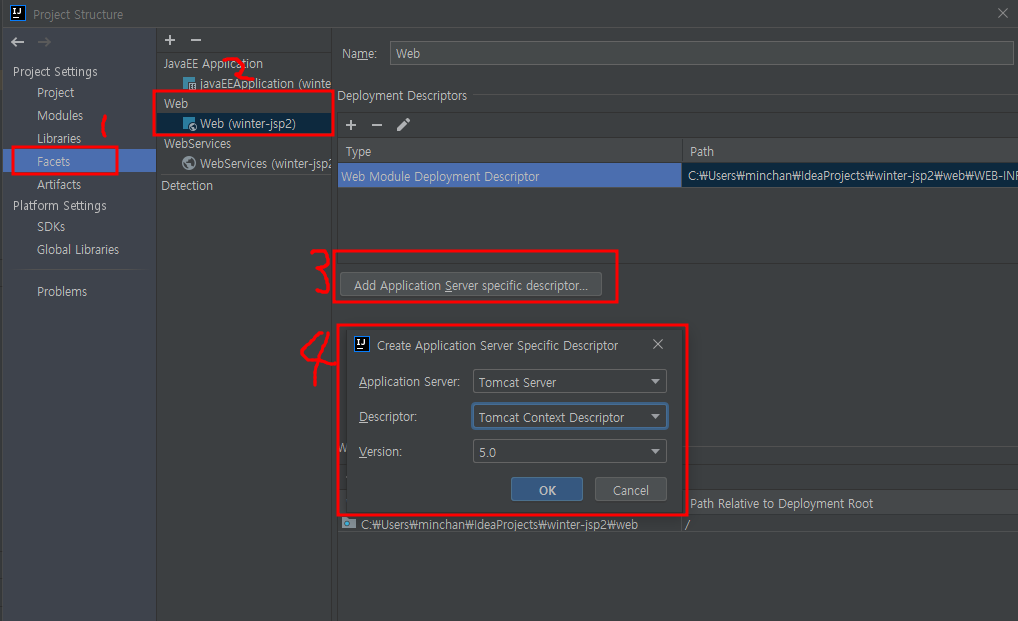Click the '/' relative path cell
This screenshot has height=621, width=1018.
(850, 524)
